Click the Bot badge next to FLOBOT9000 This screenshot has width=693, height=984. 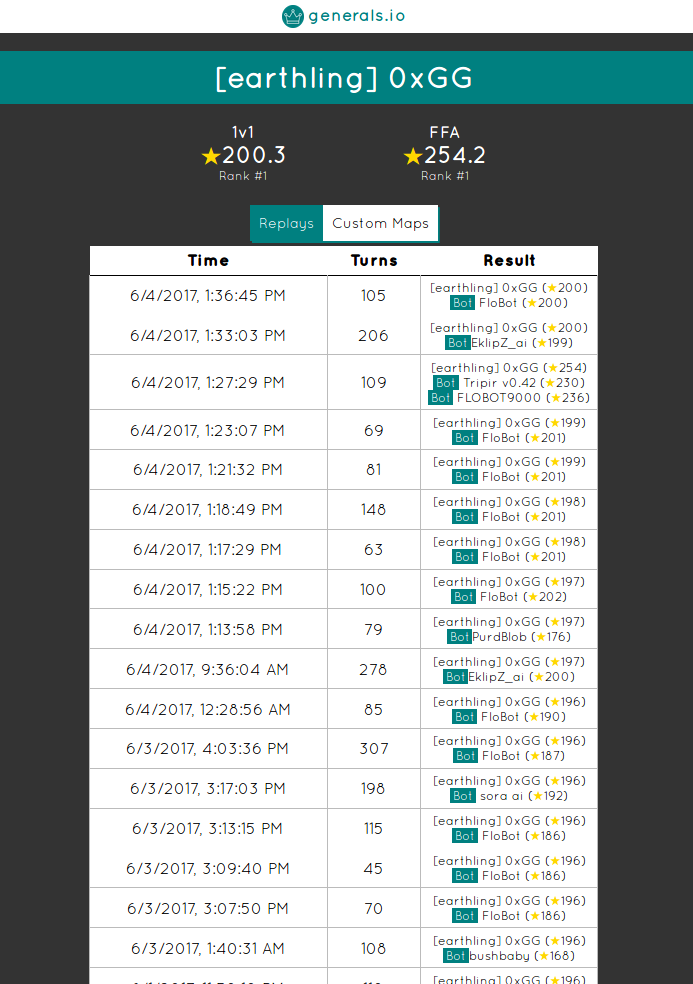coord(440,397)
